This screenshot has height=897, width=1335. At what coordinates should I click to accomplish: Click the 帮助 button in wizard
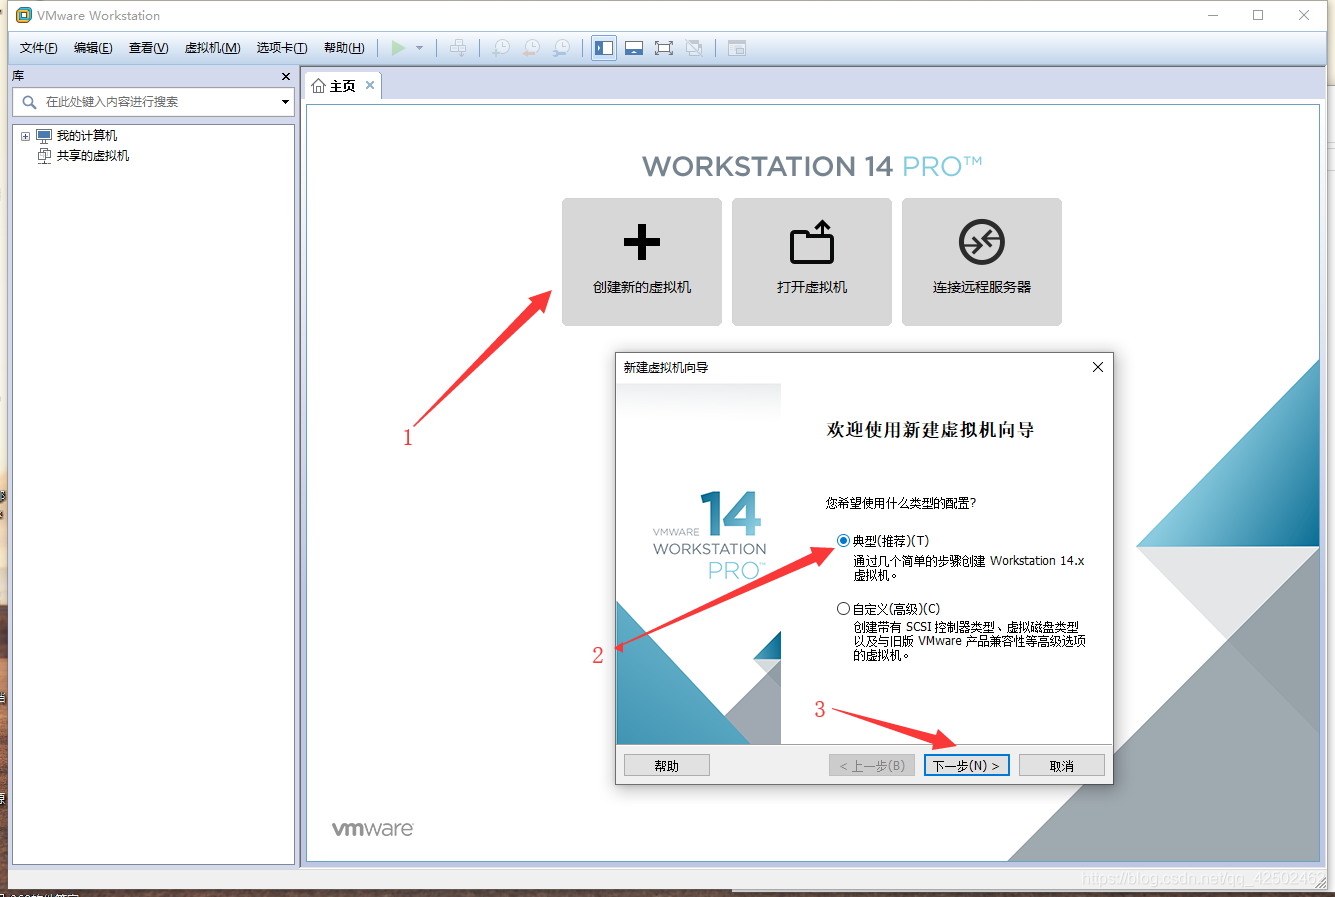[667, 765]
